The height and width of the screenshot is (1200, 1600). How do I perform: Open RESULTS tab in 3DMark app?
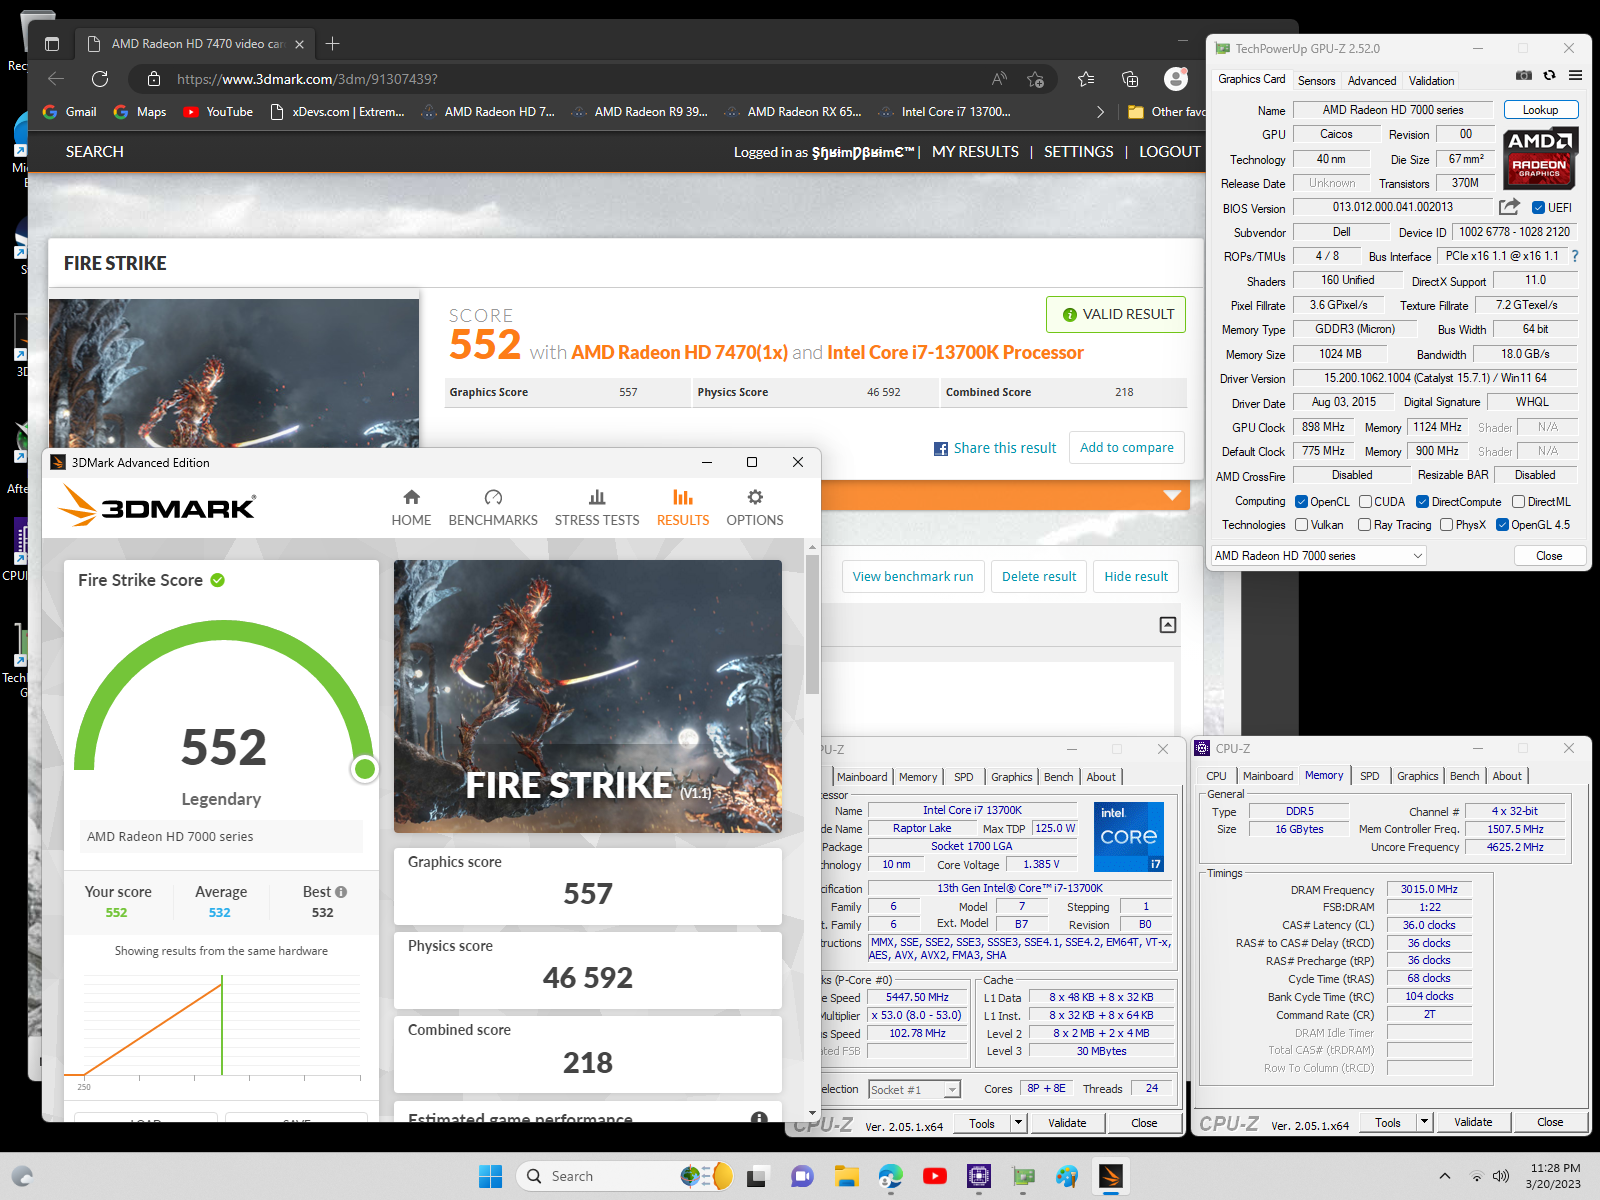coord(683,507)
